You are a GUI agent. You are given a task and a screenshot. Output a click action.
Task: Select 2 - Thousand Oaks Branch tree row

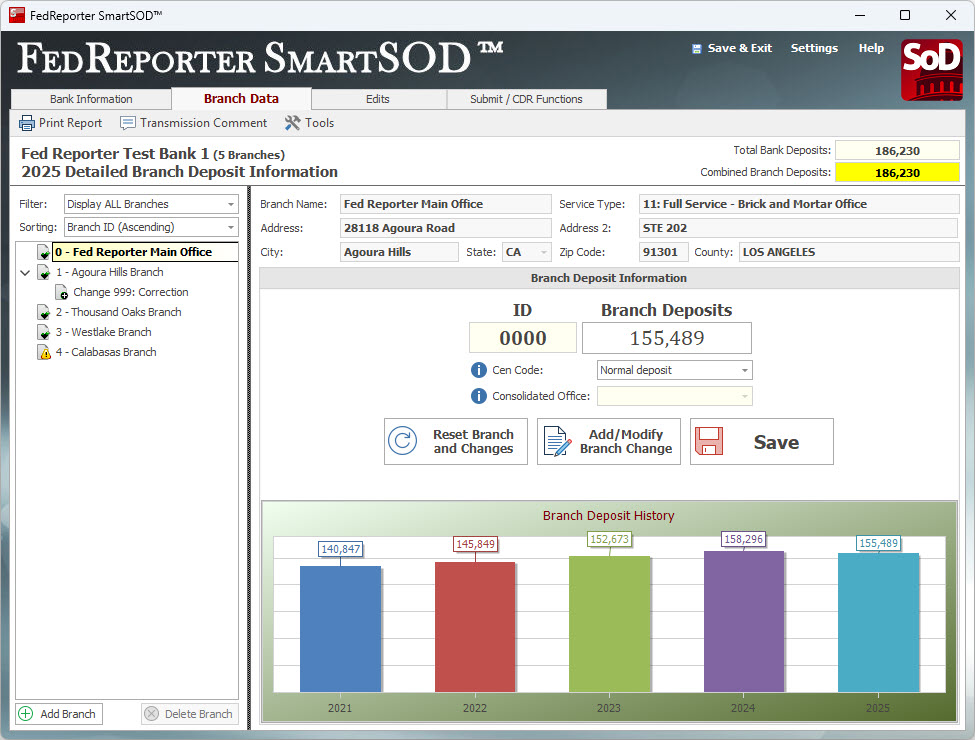coord(118,312)
